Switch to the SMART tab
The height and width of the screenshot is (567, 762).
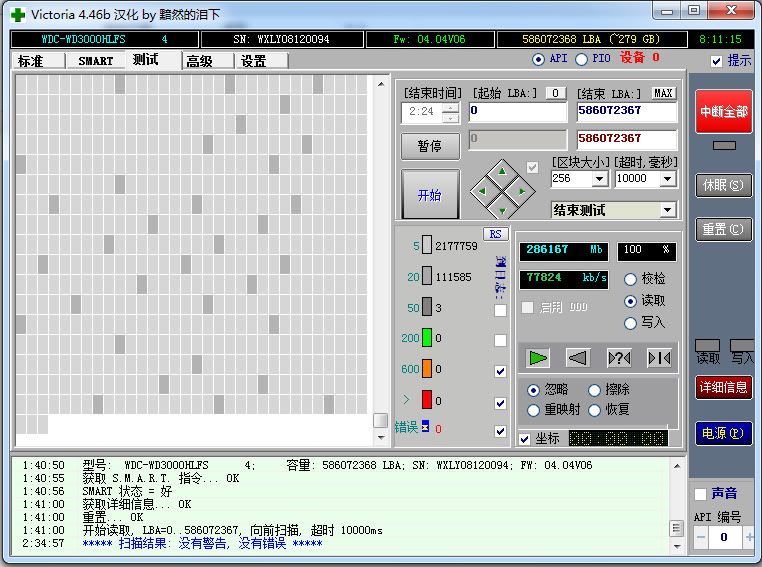[96, 60]
